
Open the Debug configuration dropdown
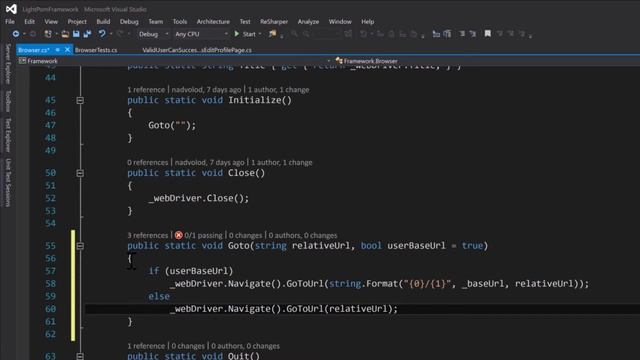pyautogui.click(x=153, y=34)
